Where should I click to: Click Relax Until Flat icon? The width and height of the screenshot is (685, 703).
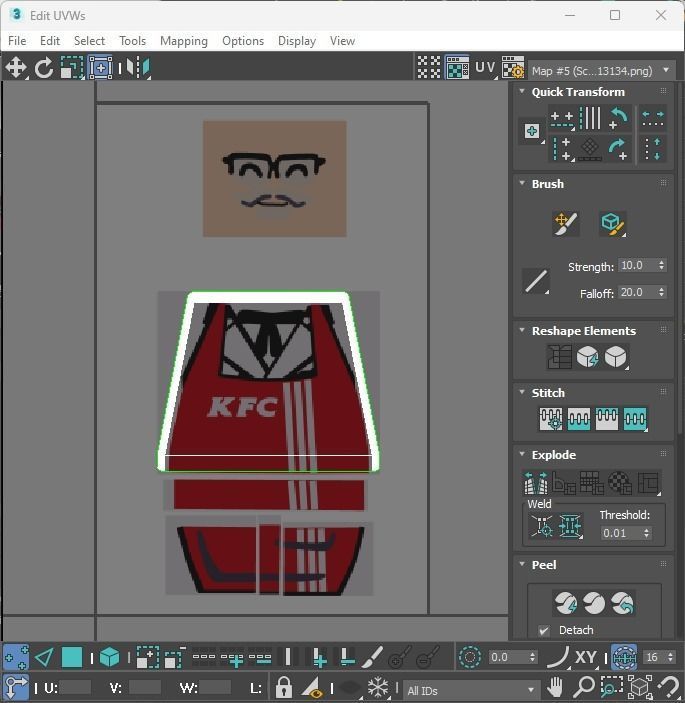pyautogui.click(x=587, y=357)
